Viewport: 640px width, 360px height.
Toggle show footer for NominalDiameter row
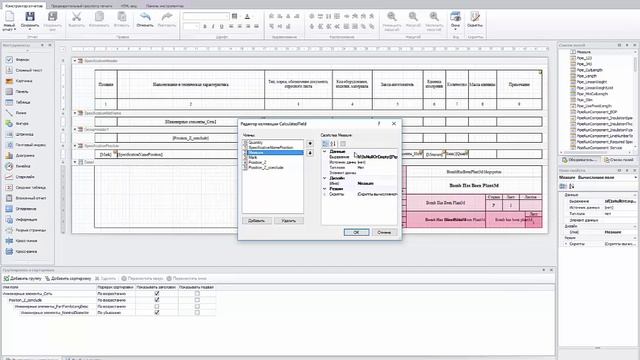[x=197, y=312]
